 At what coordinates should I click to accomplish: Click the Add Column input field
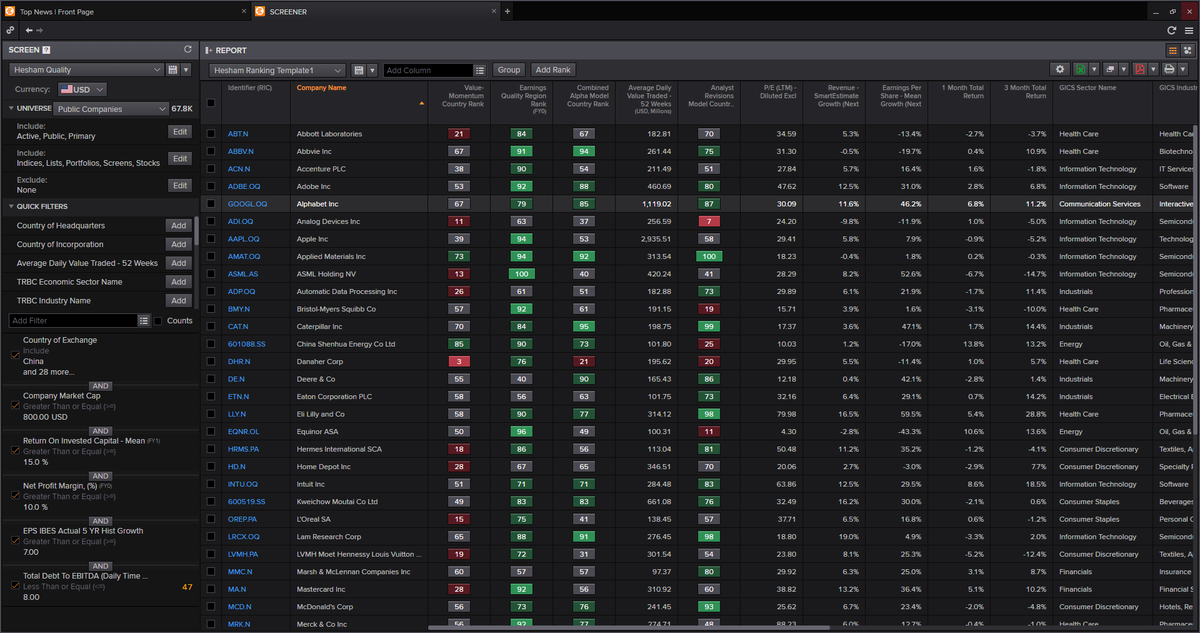click(x=428, y=70)
